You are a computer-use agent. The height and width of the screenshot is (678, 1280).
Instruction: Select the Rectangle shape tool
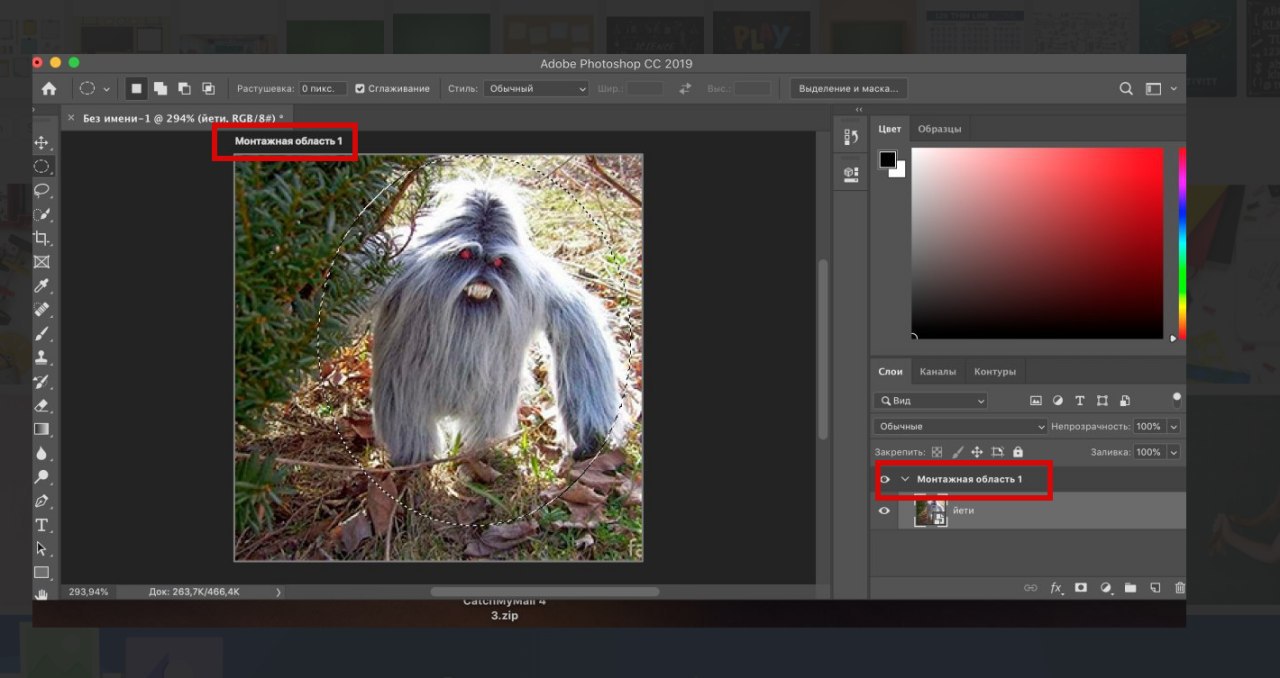[x=41, y=572]
